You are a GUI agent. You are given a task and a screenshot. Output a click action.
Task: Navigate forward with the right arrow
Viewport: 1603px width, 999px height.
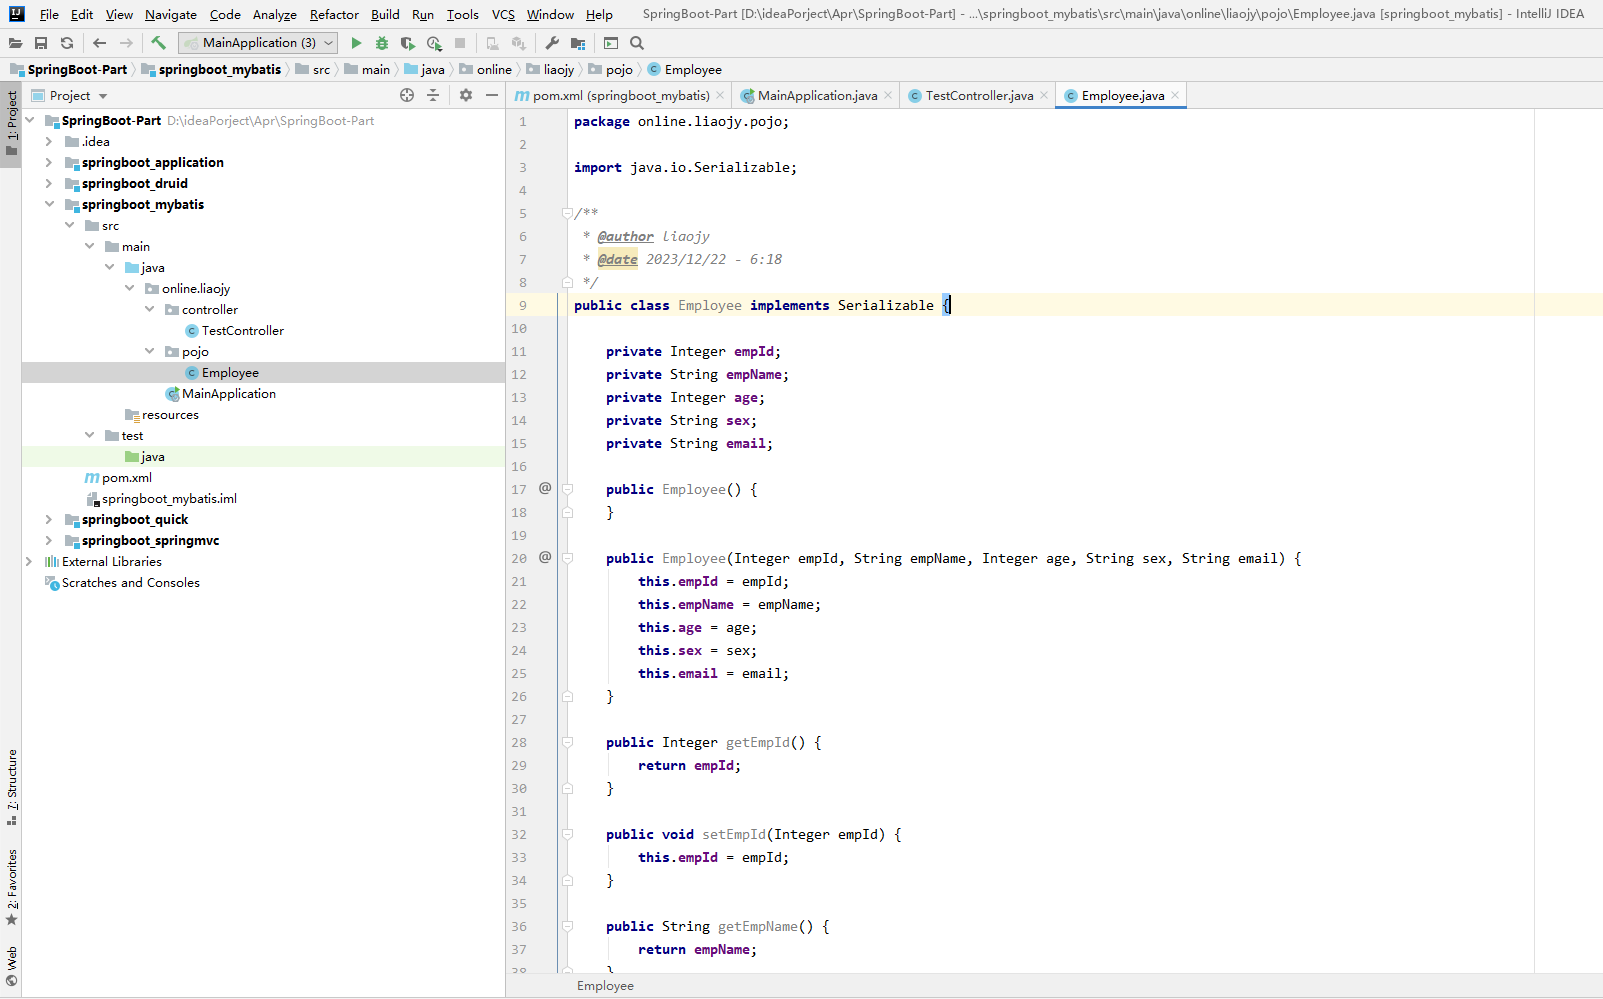(x=126, y=43)
